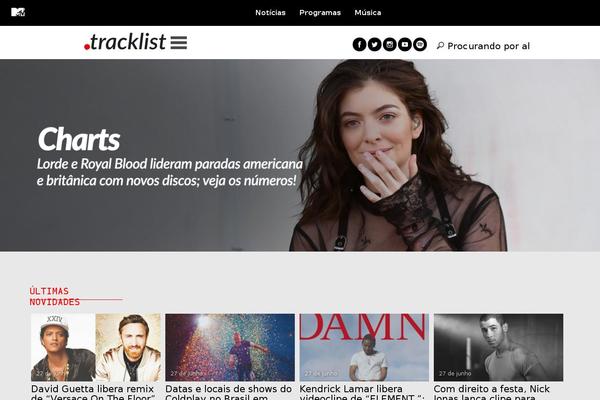600x400 pixels.
Task: Open the Spotify social icon
Action: point(420,44)
